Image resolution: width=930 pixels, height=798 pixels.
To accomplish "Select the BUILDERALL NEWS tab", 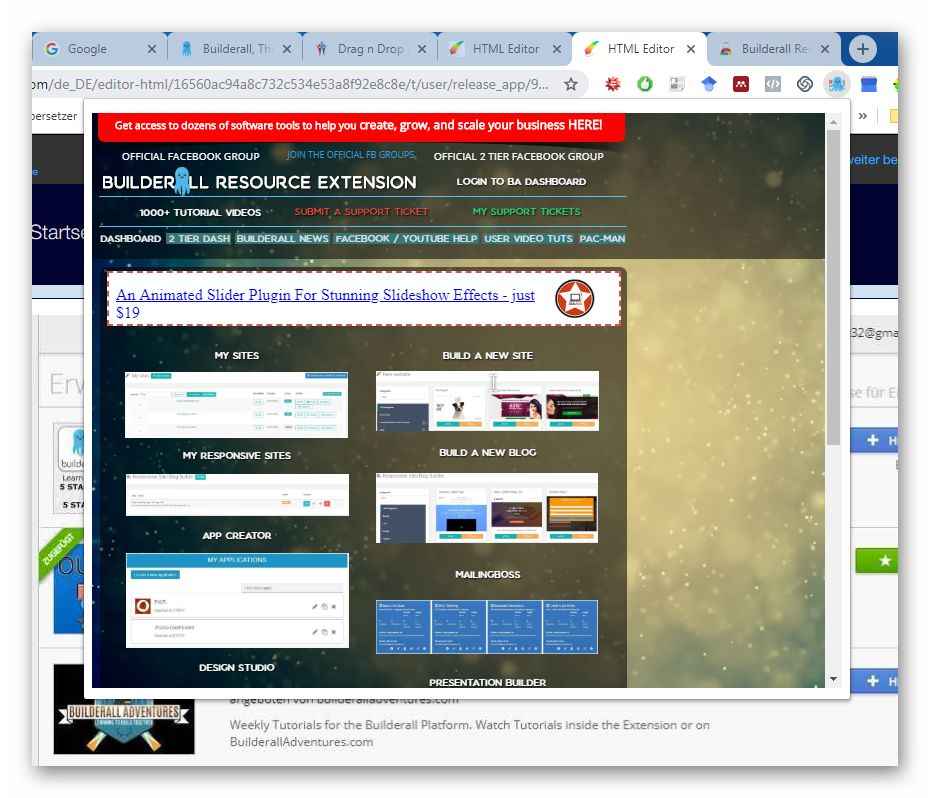I will (x=281, y=239).
